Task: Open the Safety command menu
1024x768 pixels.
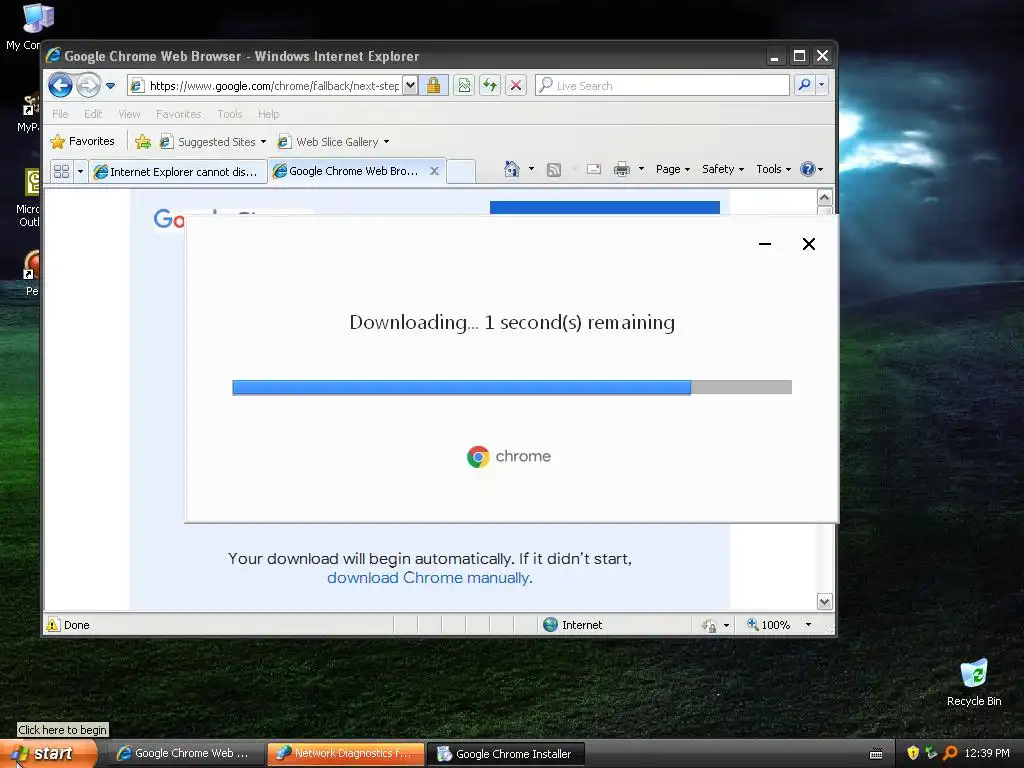Action: (x=723, y=169)
